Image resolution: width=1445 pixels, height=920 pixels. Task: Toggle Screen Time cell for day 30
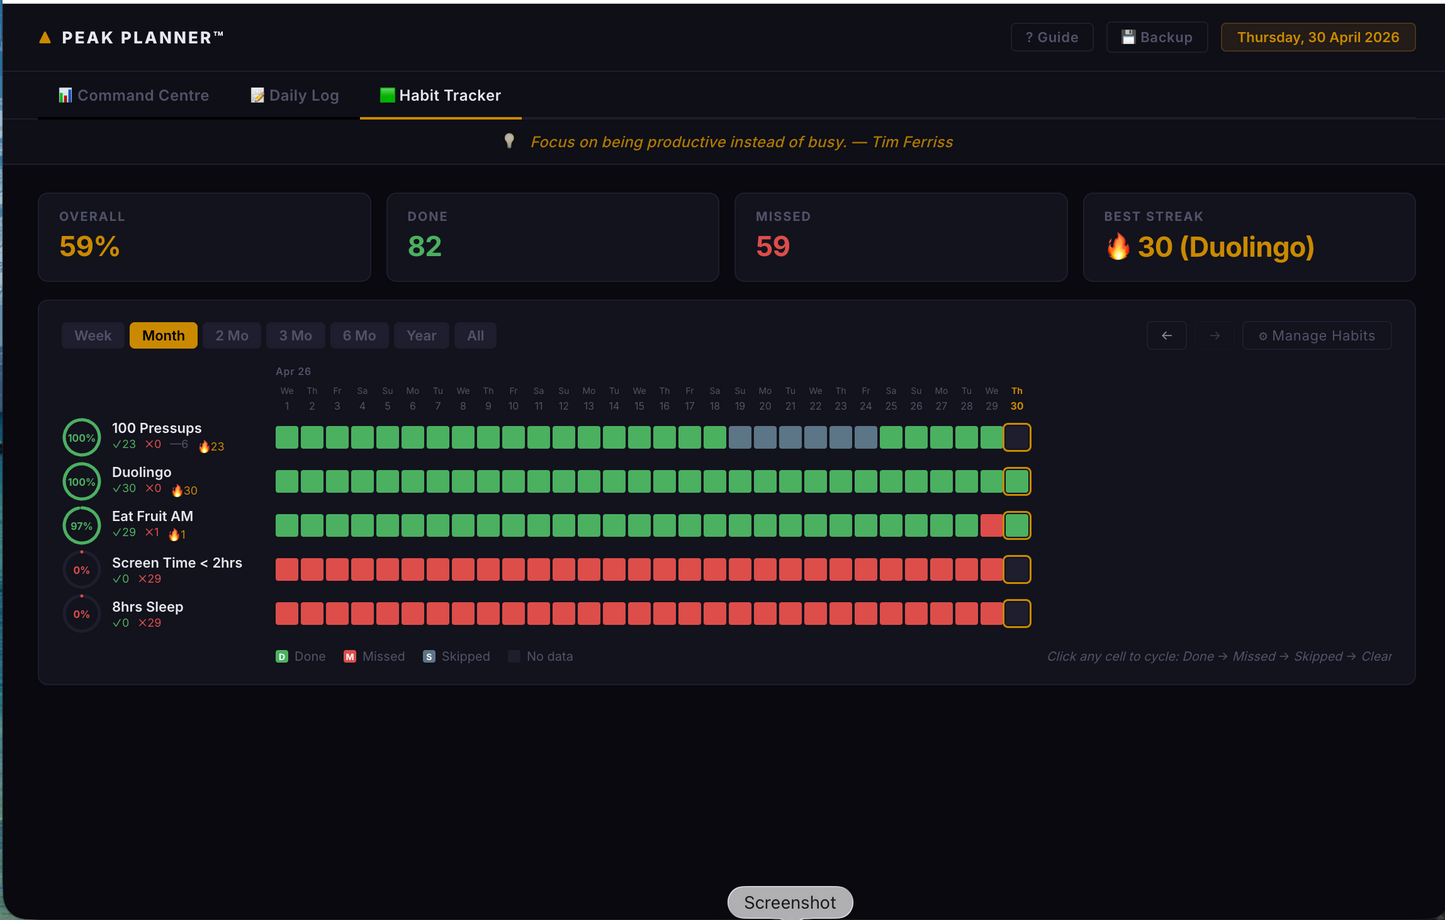1017,569
